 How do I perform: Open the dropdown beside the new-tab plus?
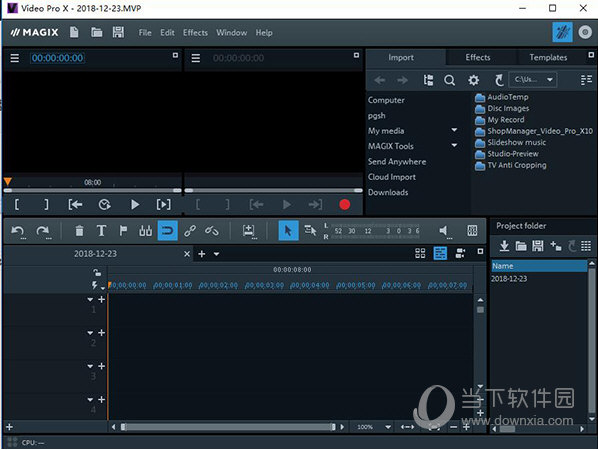tap(216, 254)
